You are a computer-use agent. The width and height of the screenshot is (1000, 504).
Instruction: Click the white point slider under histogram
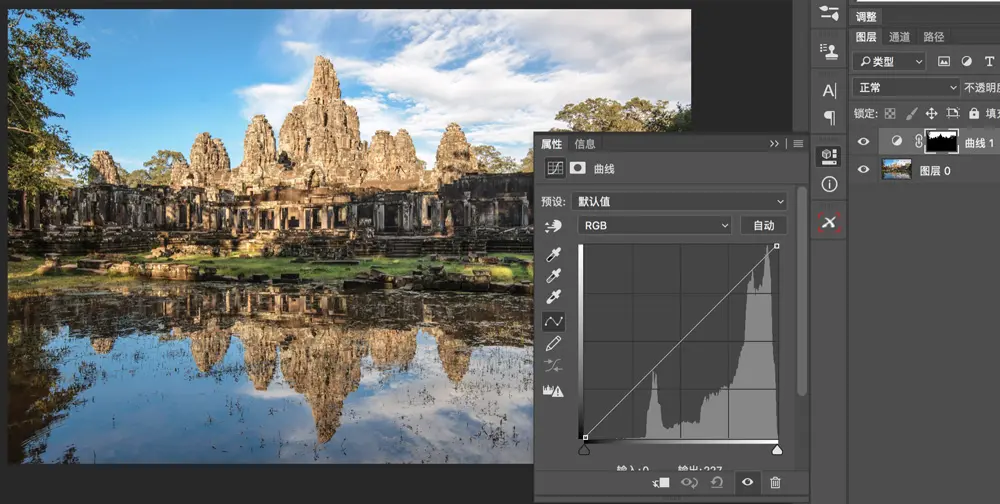coord(777,450)
